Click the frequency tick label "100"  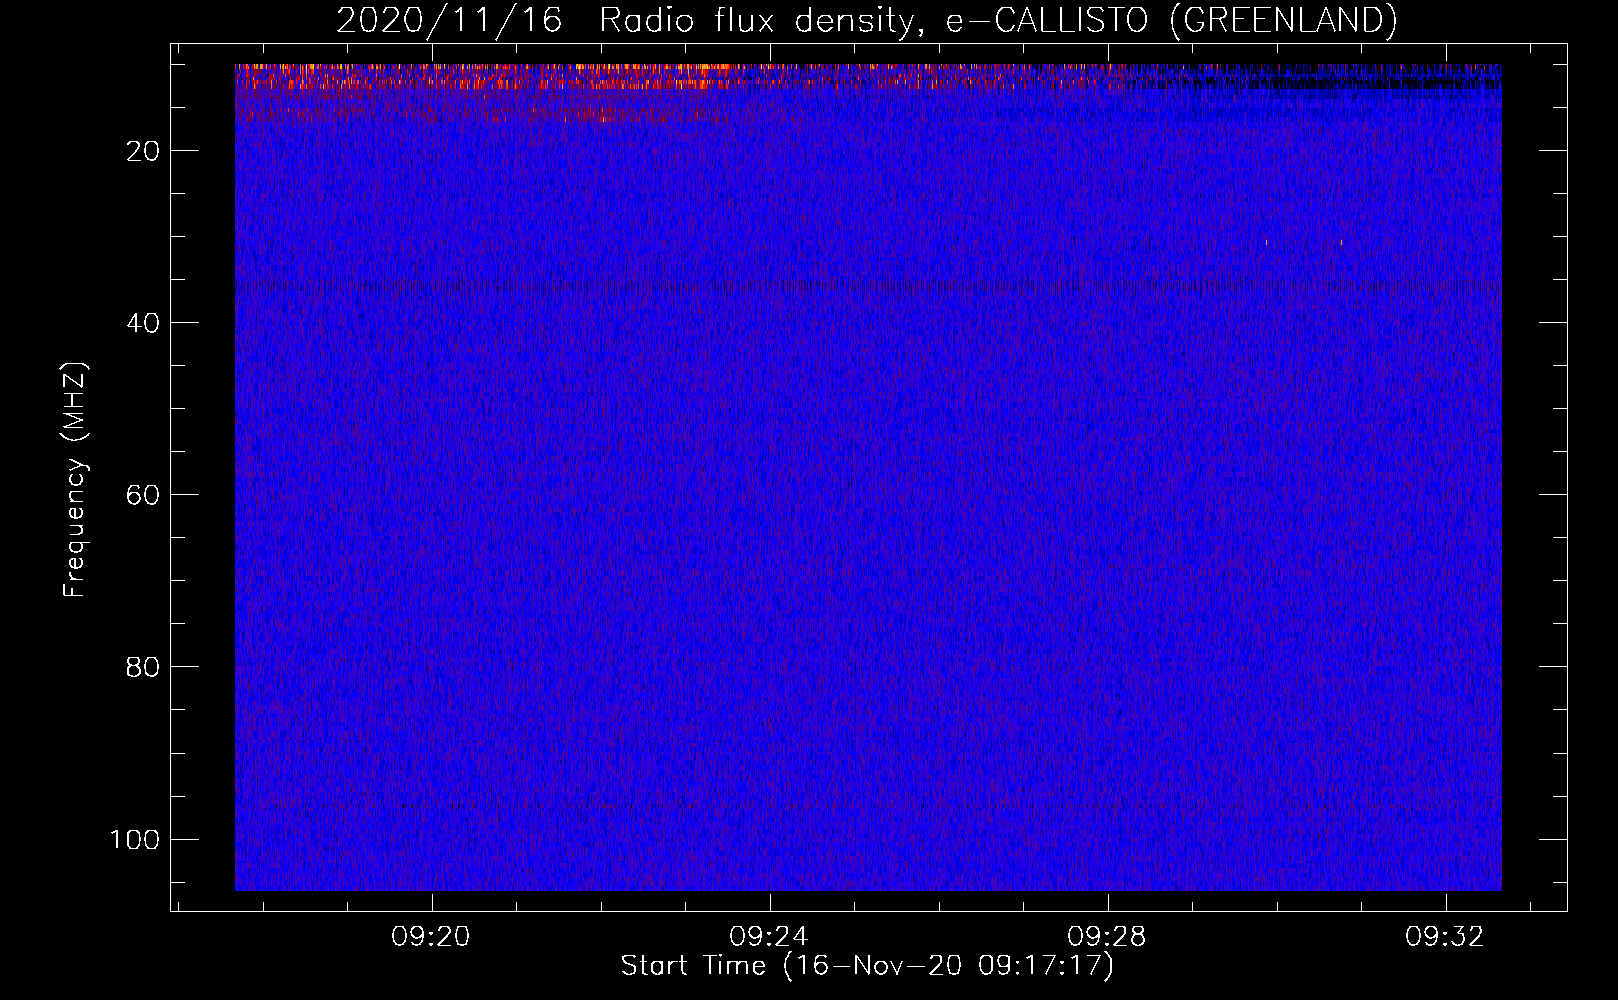(135, 839)
